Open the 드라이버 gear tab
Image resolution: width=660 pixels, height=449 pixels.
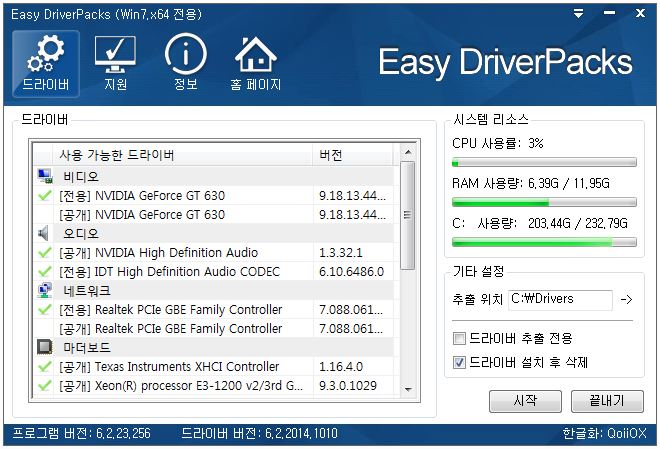pyautogui.click(x=45, y=64)
